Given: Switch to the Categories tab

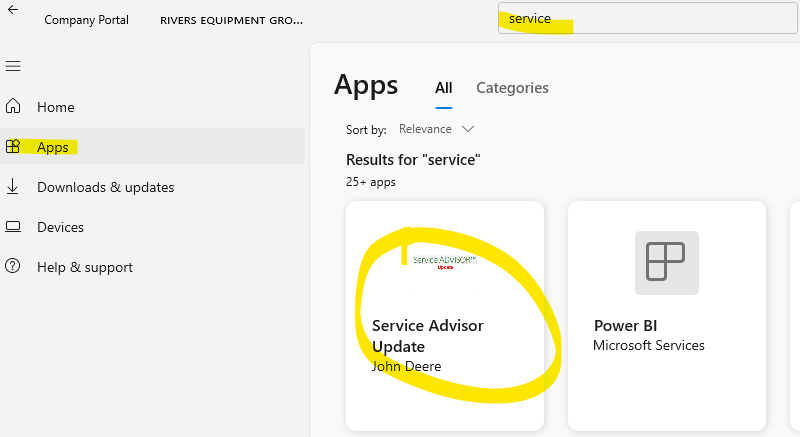Looking at the screenshot, I should coord(512,88).
